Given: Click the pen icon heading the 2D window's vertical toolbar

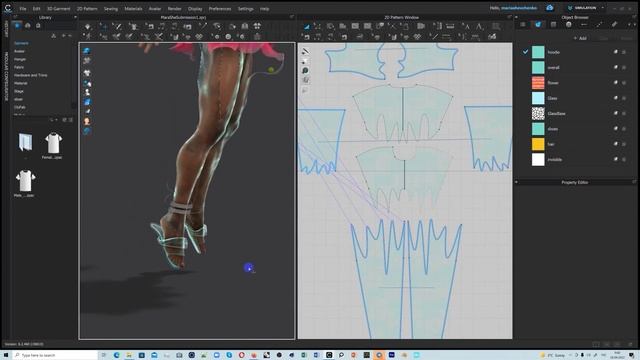Looking at the screenshot, I should pos(305,51).
